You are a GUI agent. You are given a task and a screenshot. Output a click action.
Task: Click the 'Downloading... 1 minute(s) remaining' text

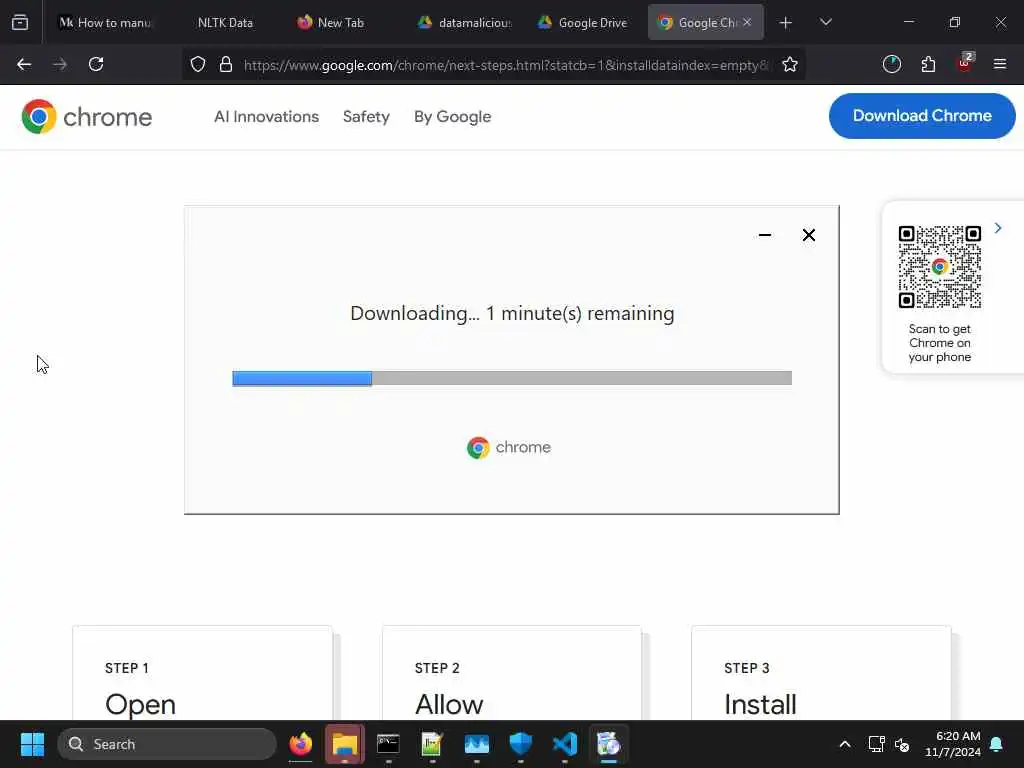(512, 313)
